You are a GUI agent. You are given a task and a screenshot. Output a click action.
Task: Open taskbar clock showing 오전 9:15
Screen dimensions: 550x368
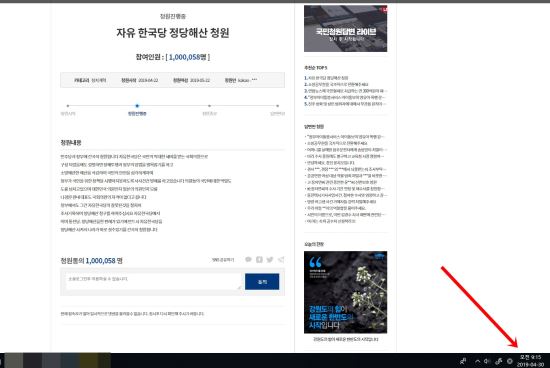530,361
